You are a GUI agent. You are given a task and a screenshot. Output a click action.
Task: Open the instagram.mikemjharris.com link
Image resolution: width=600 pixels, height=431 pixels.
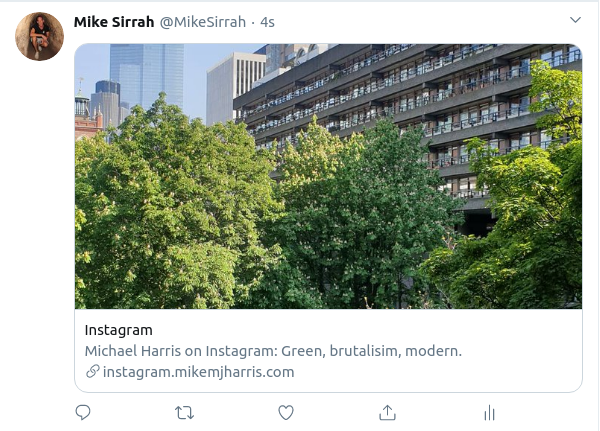click(199, 372)
